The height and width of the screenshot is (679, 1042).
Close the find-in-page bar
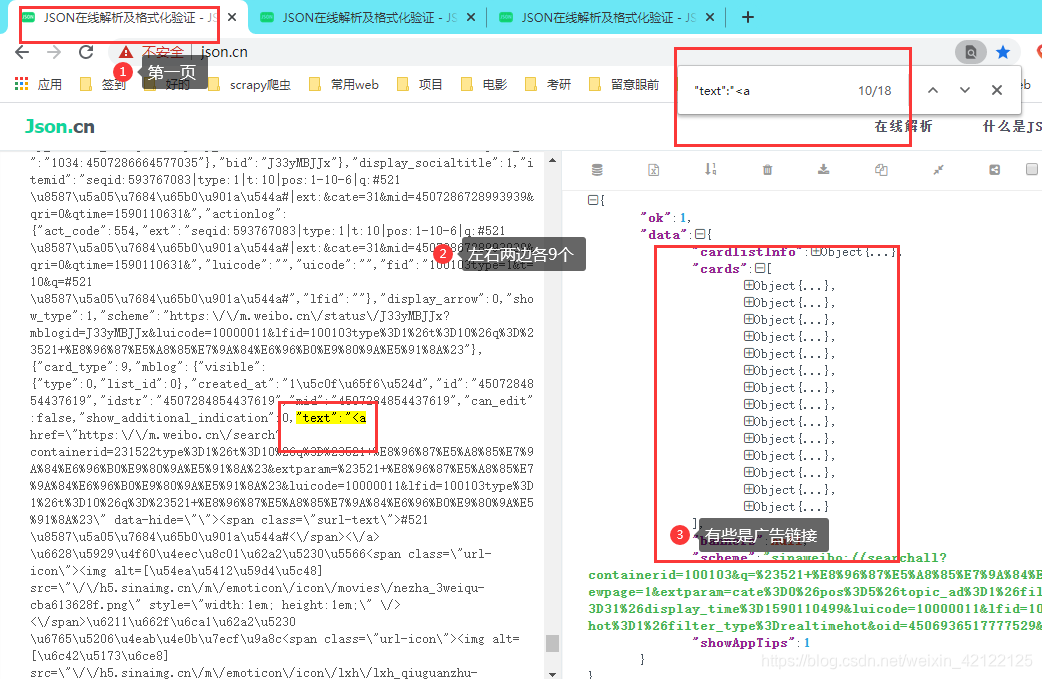click(997, 90)
